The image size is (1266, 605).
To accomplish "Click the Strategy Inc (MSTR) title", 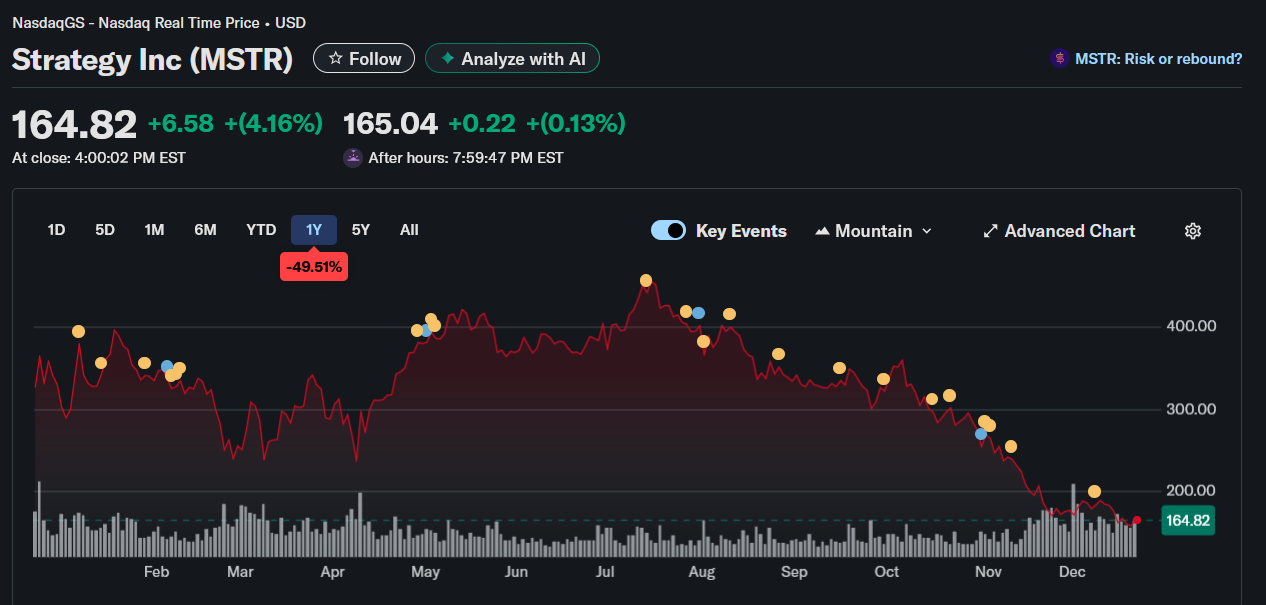I will [x=152, y=59].
